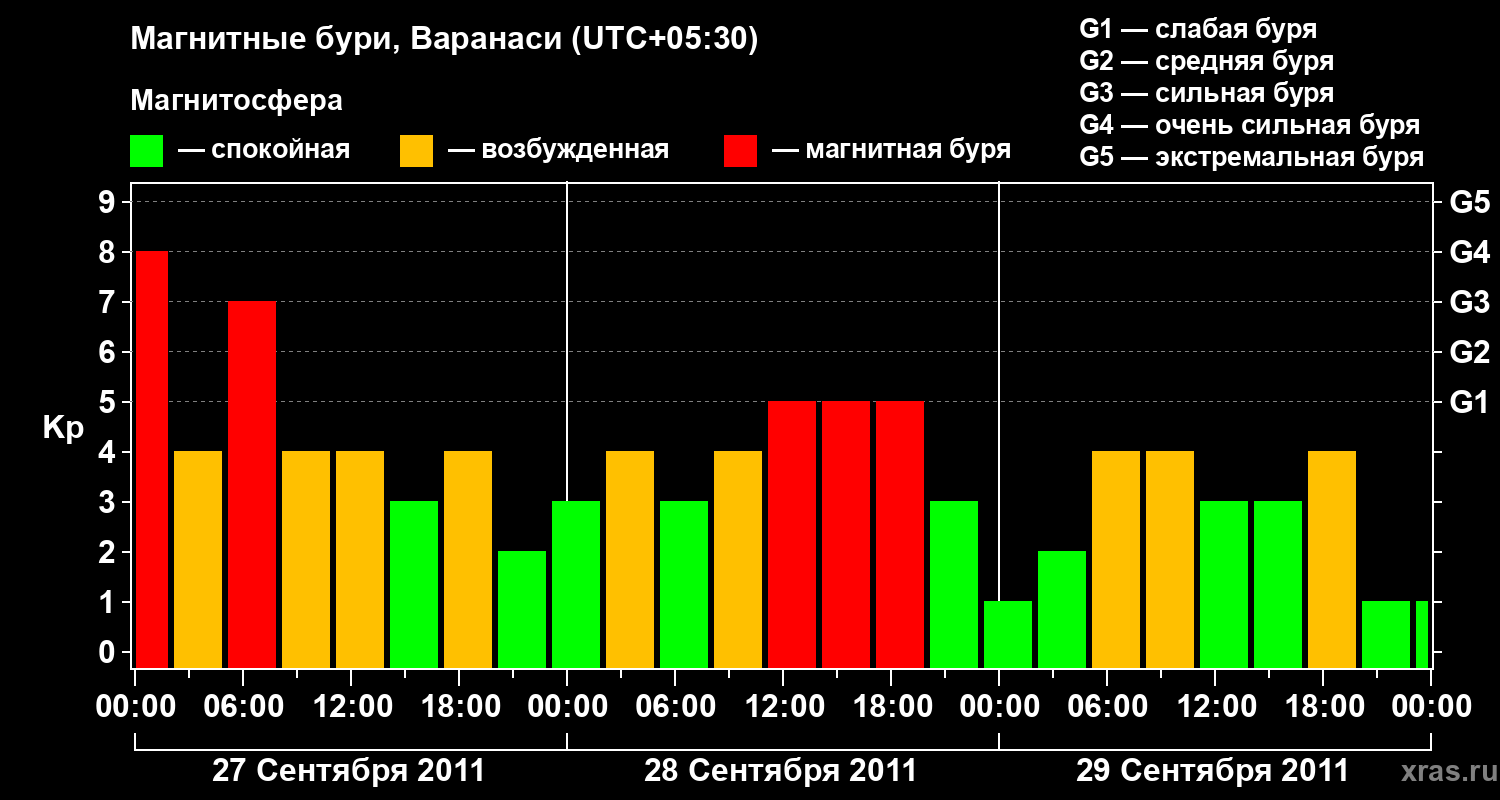The width and height of the screenshot is (1500, 800).
Task: Click the '— спокойная' legend label
Action: click(264, 150)
